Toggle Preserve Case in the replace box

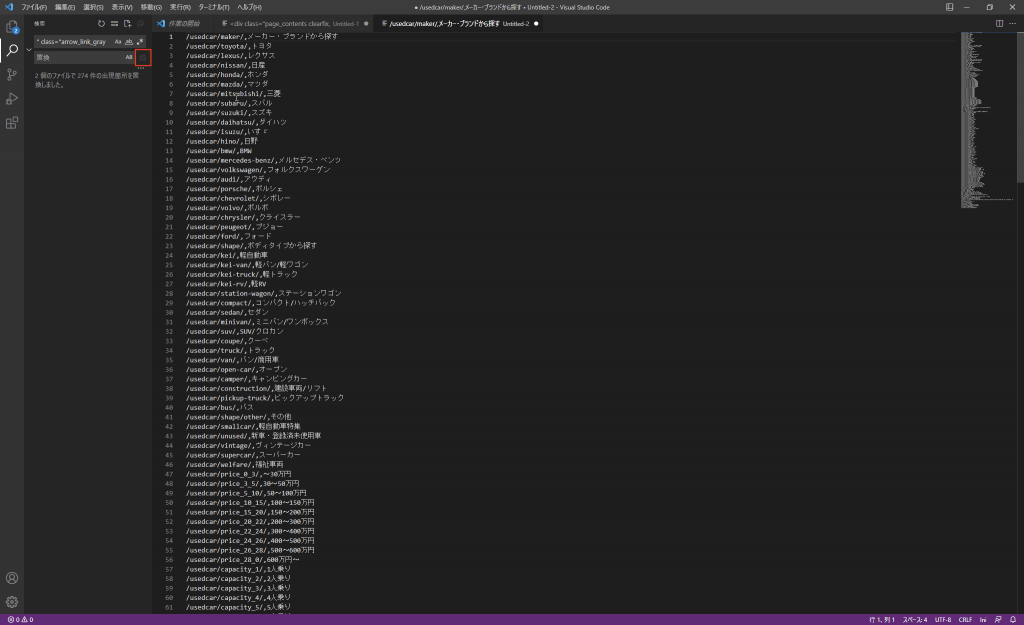tap(129, 57)
